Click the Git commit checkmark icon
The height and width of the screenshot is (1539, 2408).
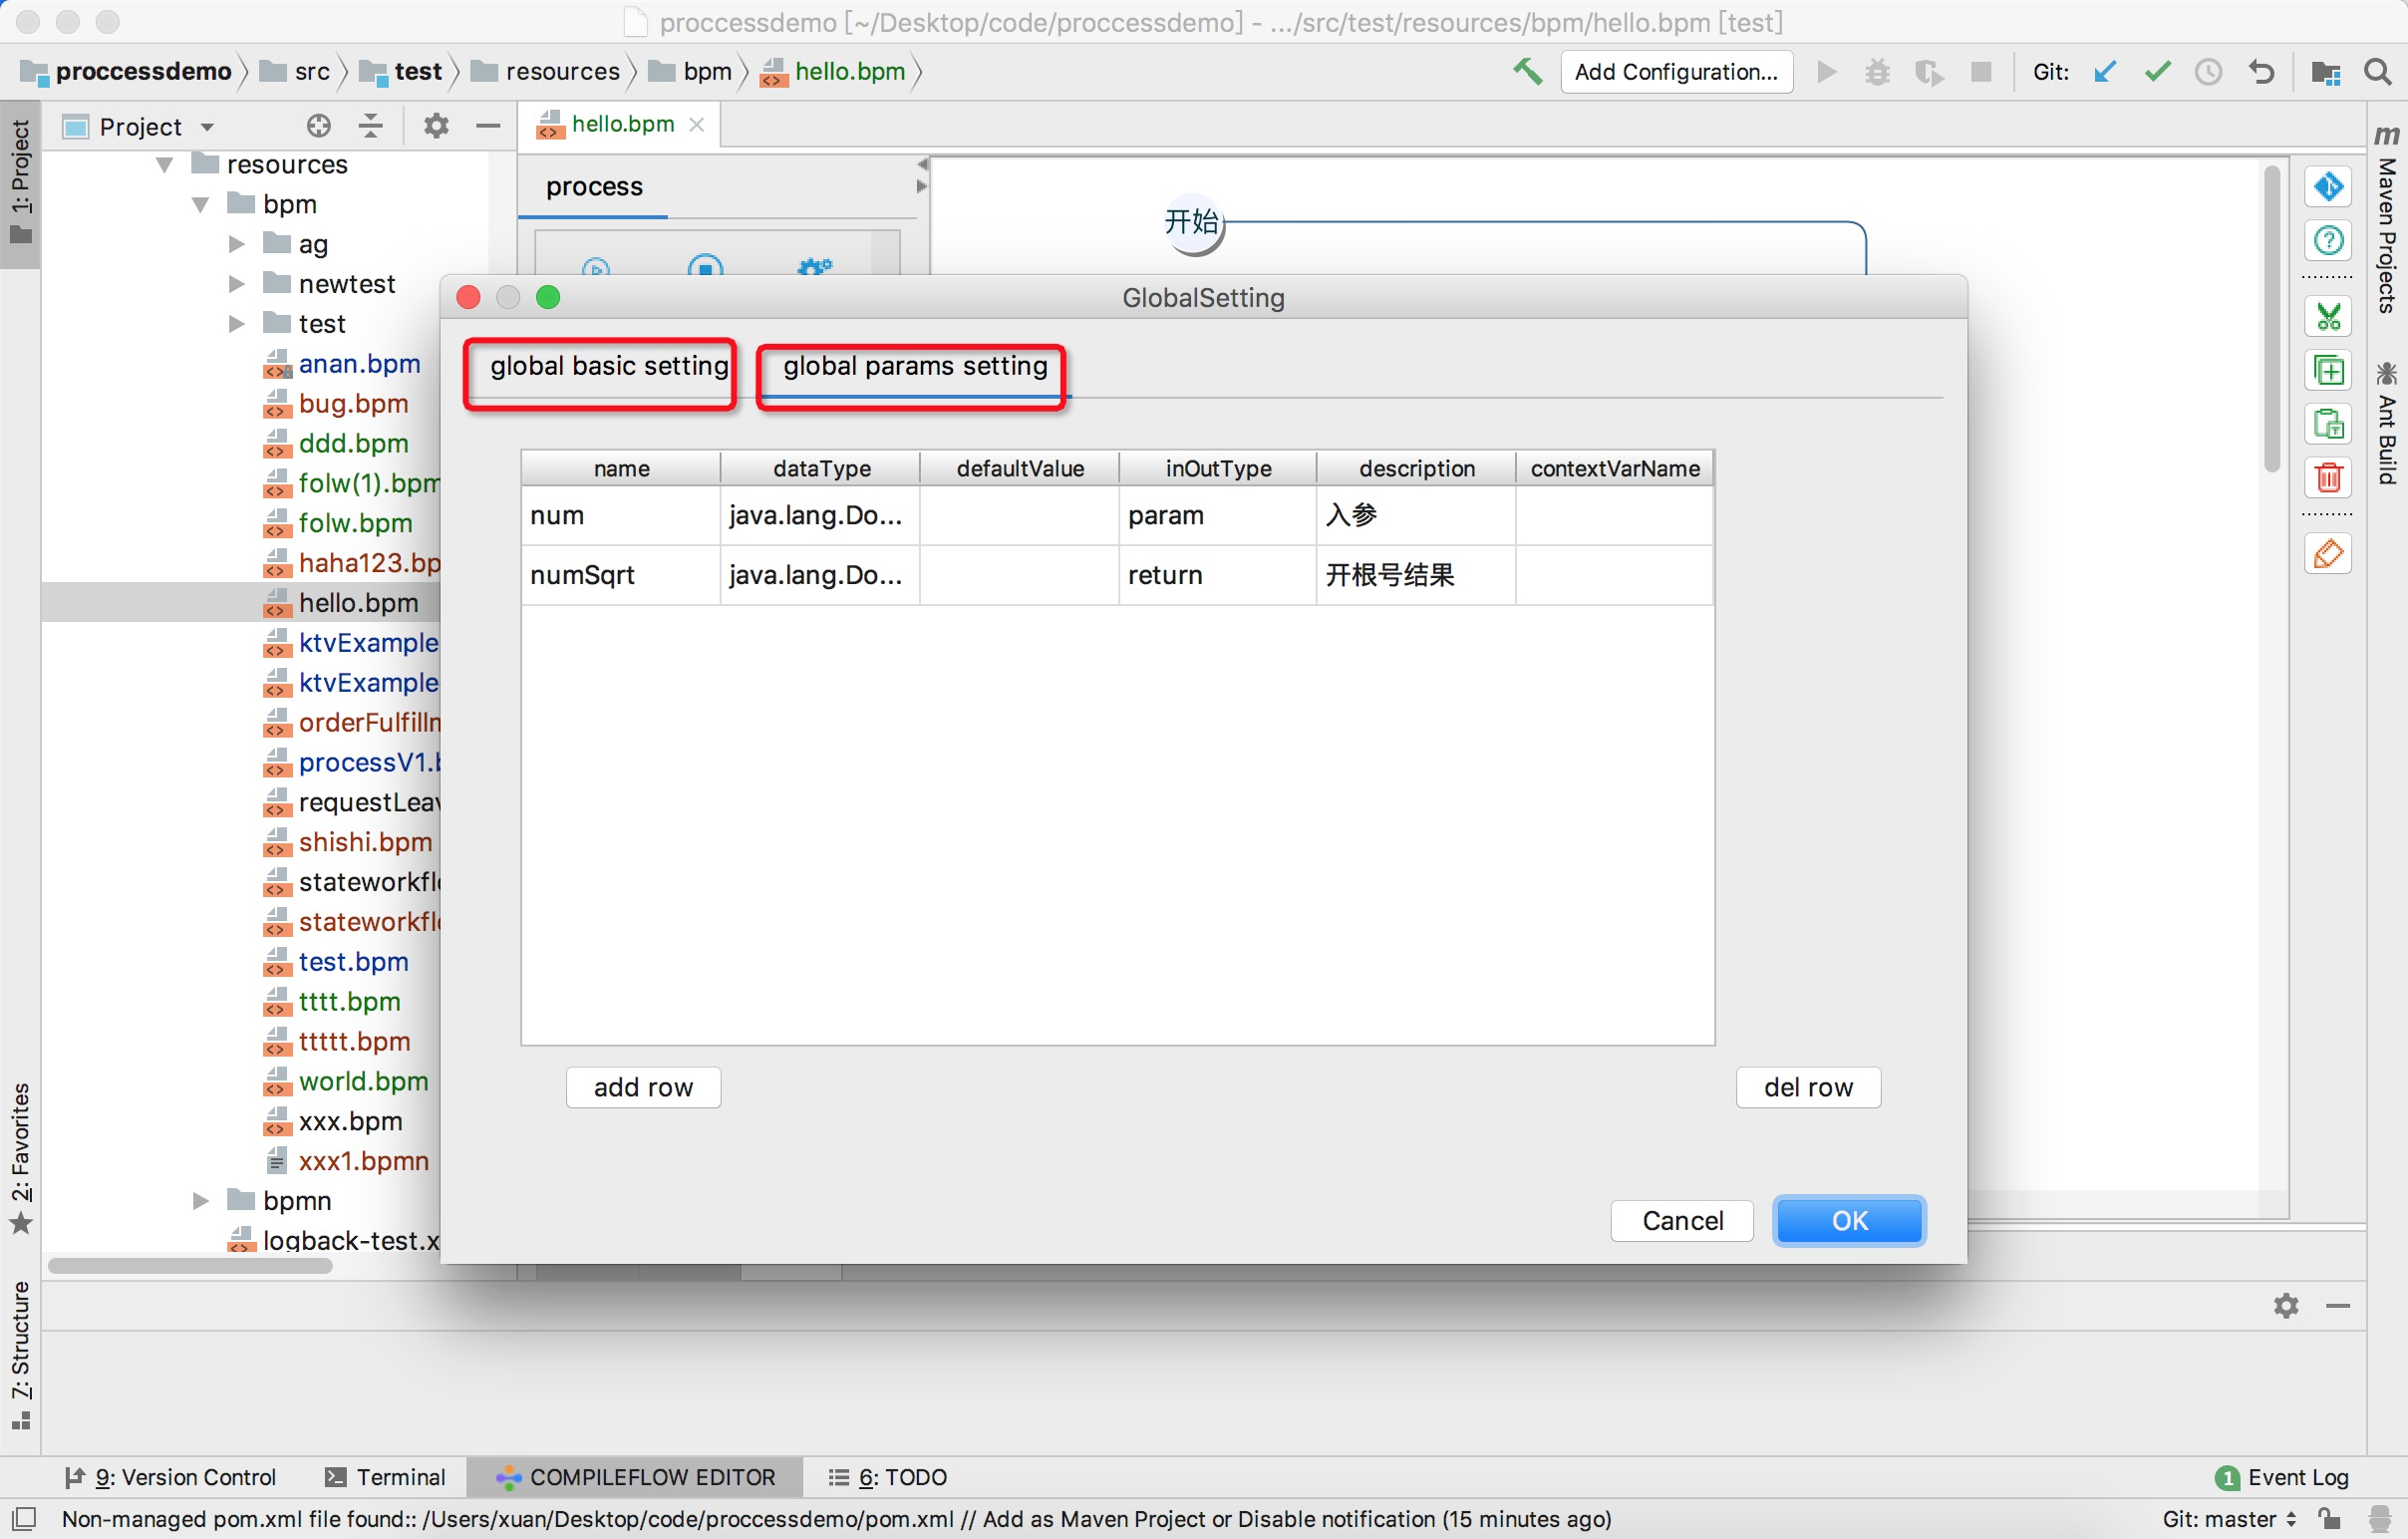(2157, 72)
